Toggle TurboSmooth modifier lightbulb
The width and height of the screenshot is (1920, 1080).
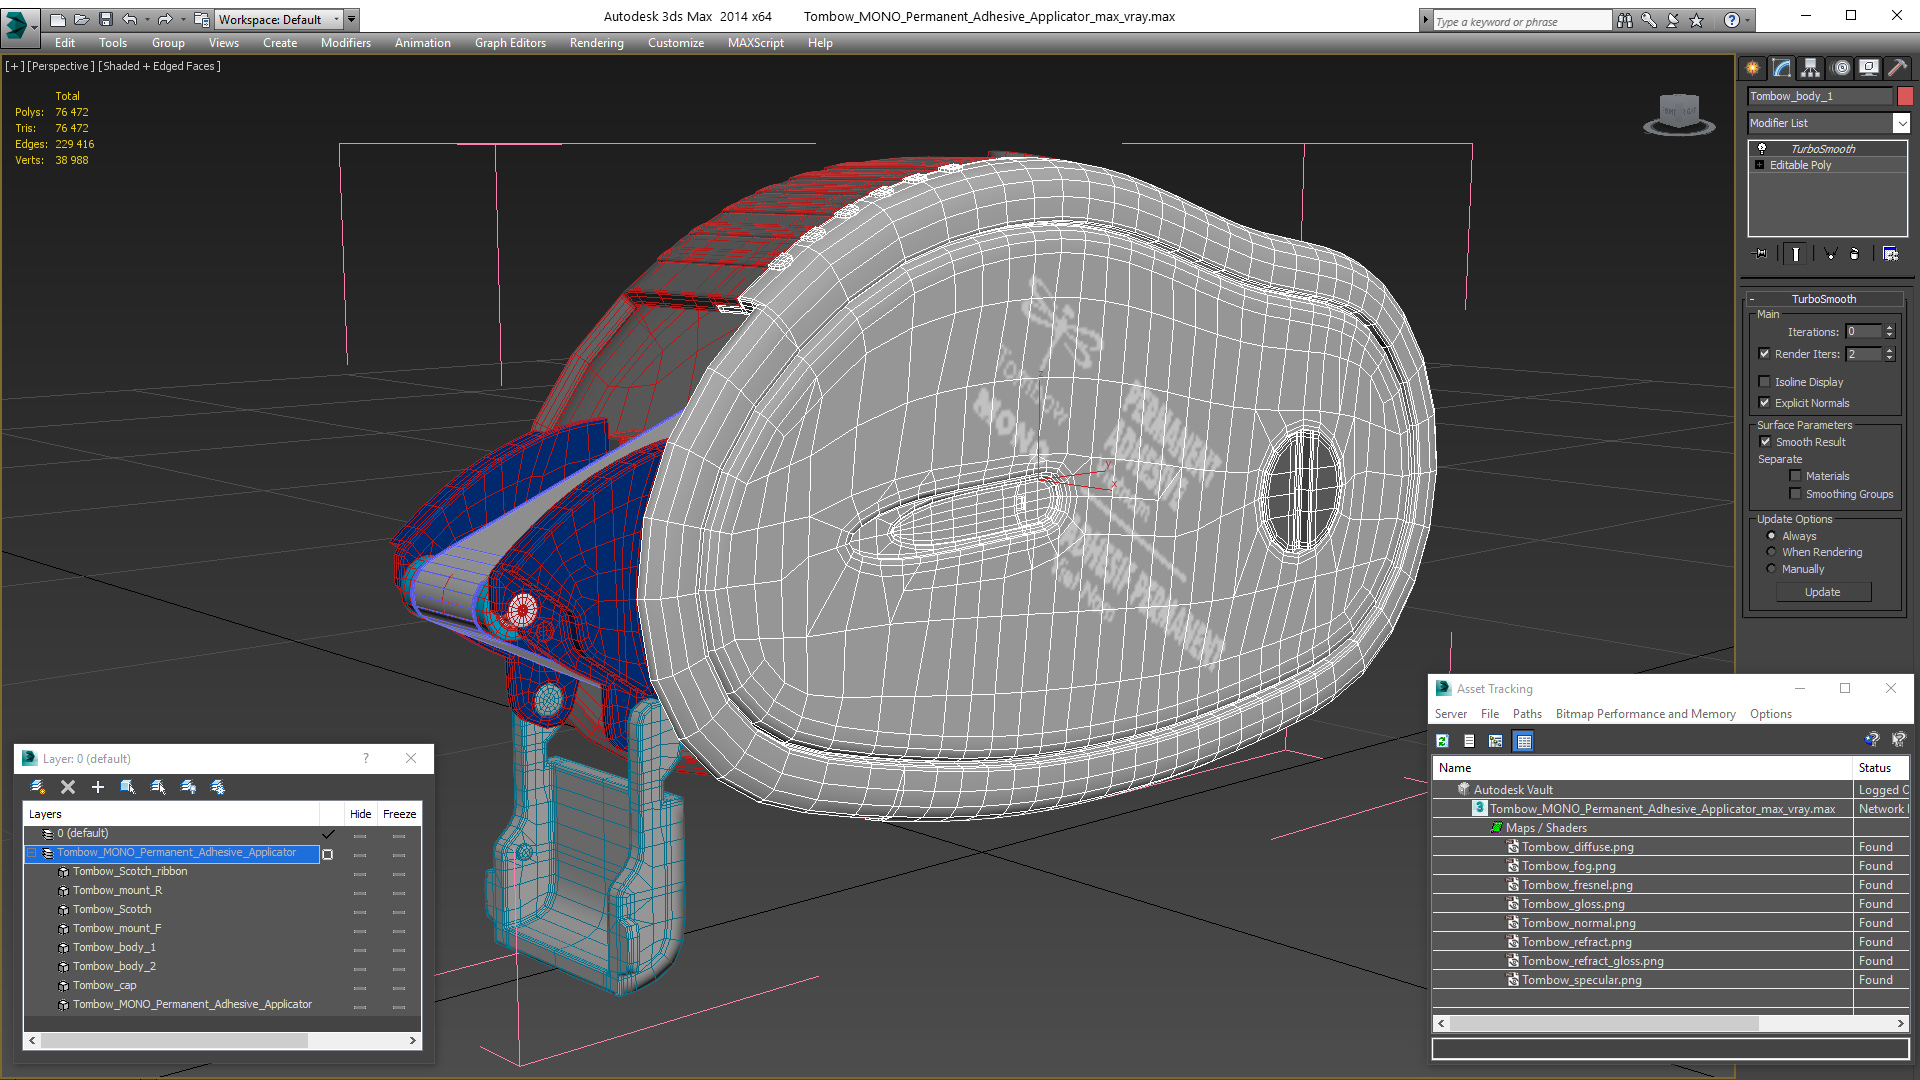coord(1762,148)
